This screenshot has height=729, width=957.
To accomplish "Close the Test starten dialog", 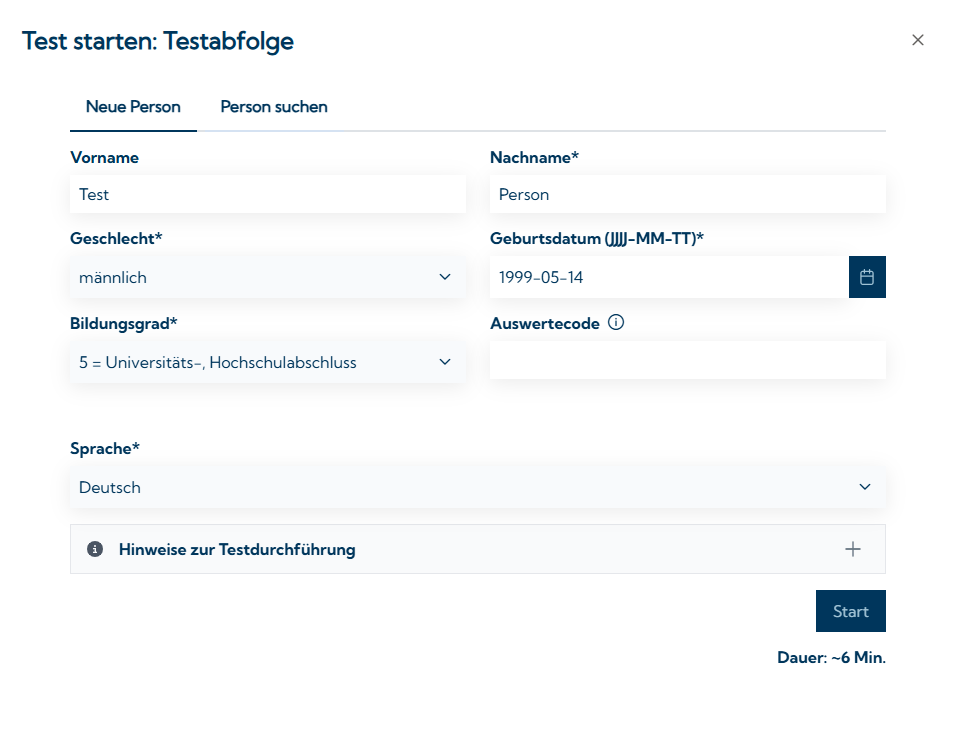I will click(917, 40).
